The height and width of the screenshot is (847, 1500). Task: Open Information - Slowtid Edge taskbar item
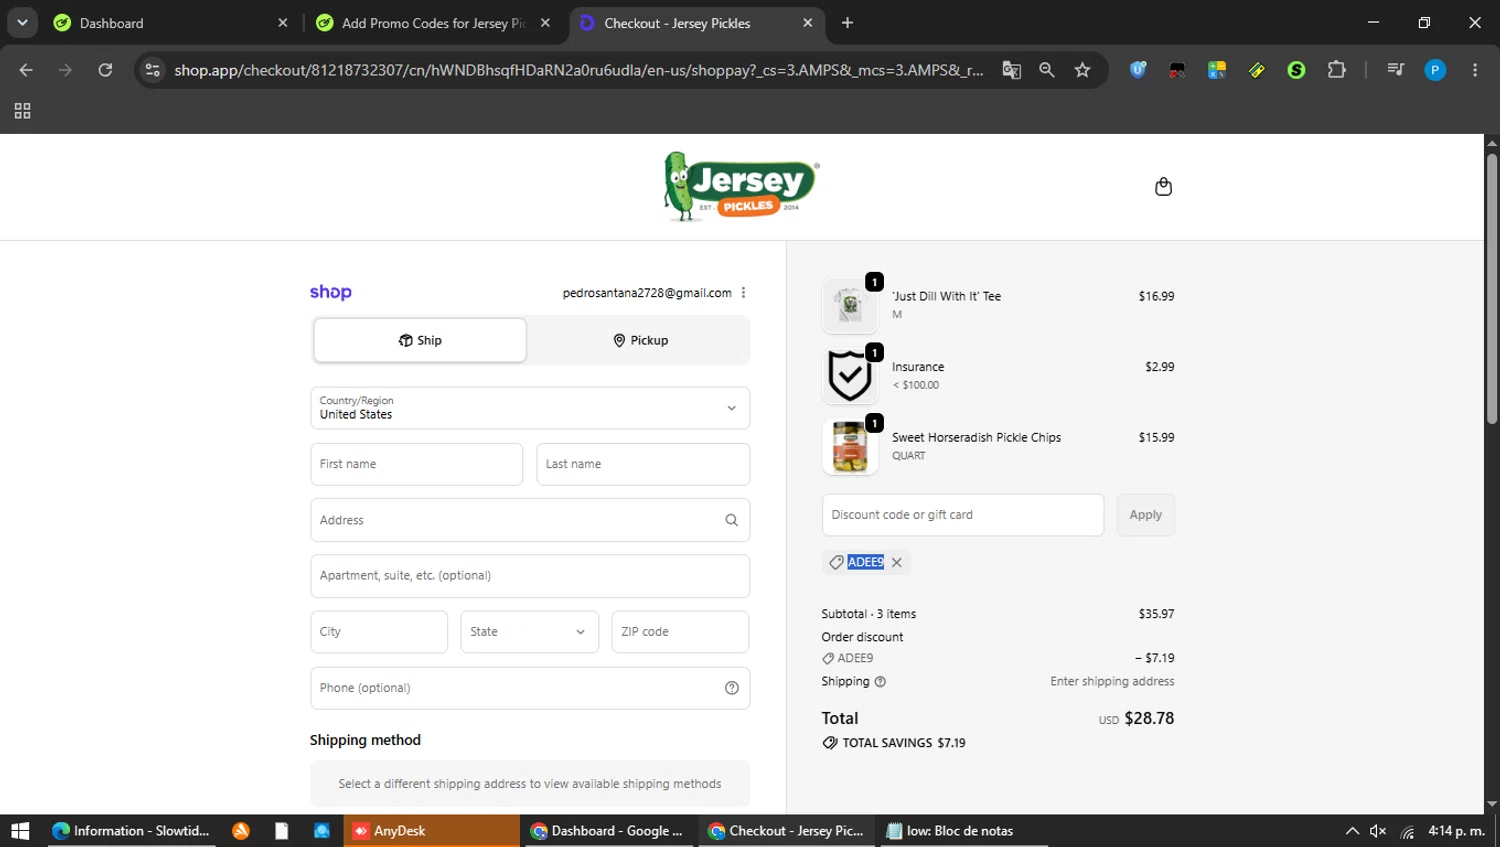(130, 831)
